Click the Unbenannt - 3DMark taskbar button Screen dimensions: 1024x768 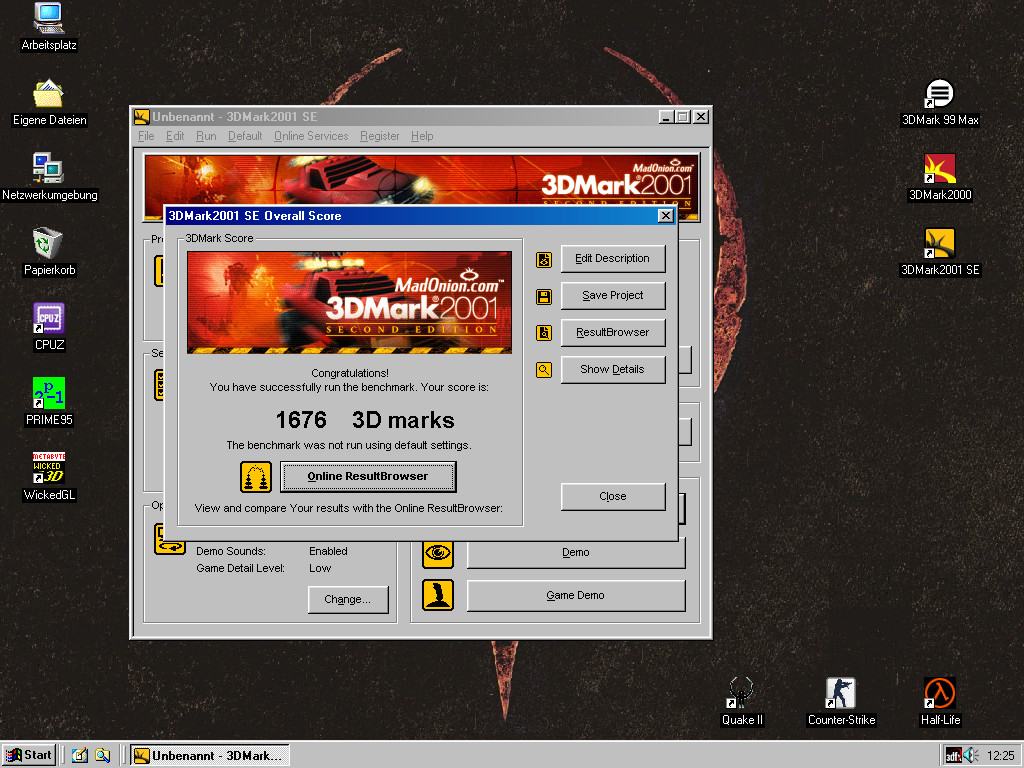pyautogui.click(x=209, y=756)
